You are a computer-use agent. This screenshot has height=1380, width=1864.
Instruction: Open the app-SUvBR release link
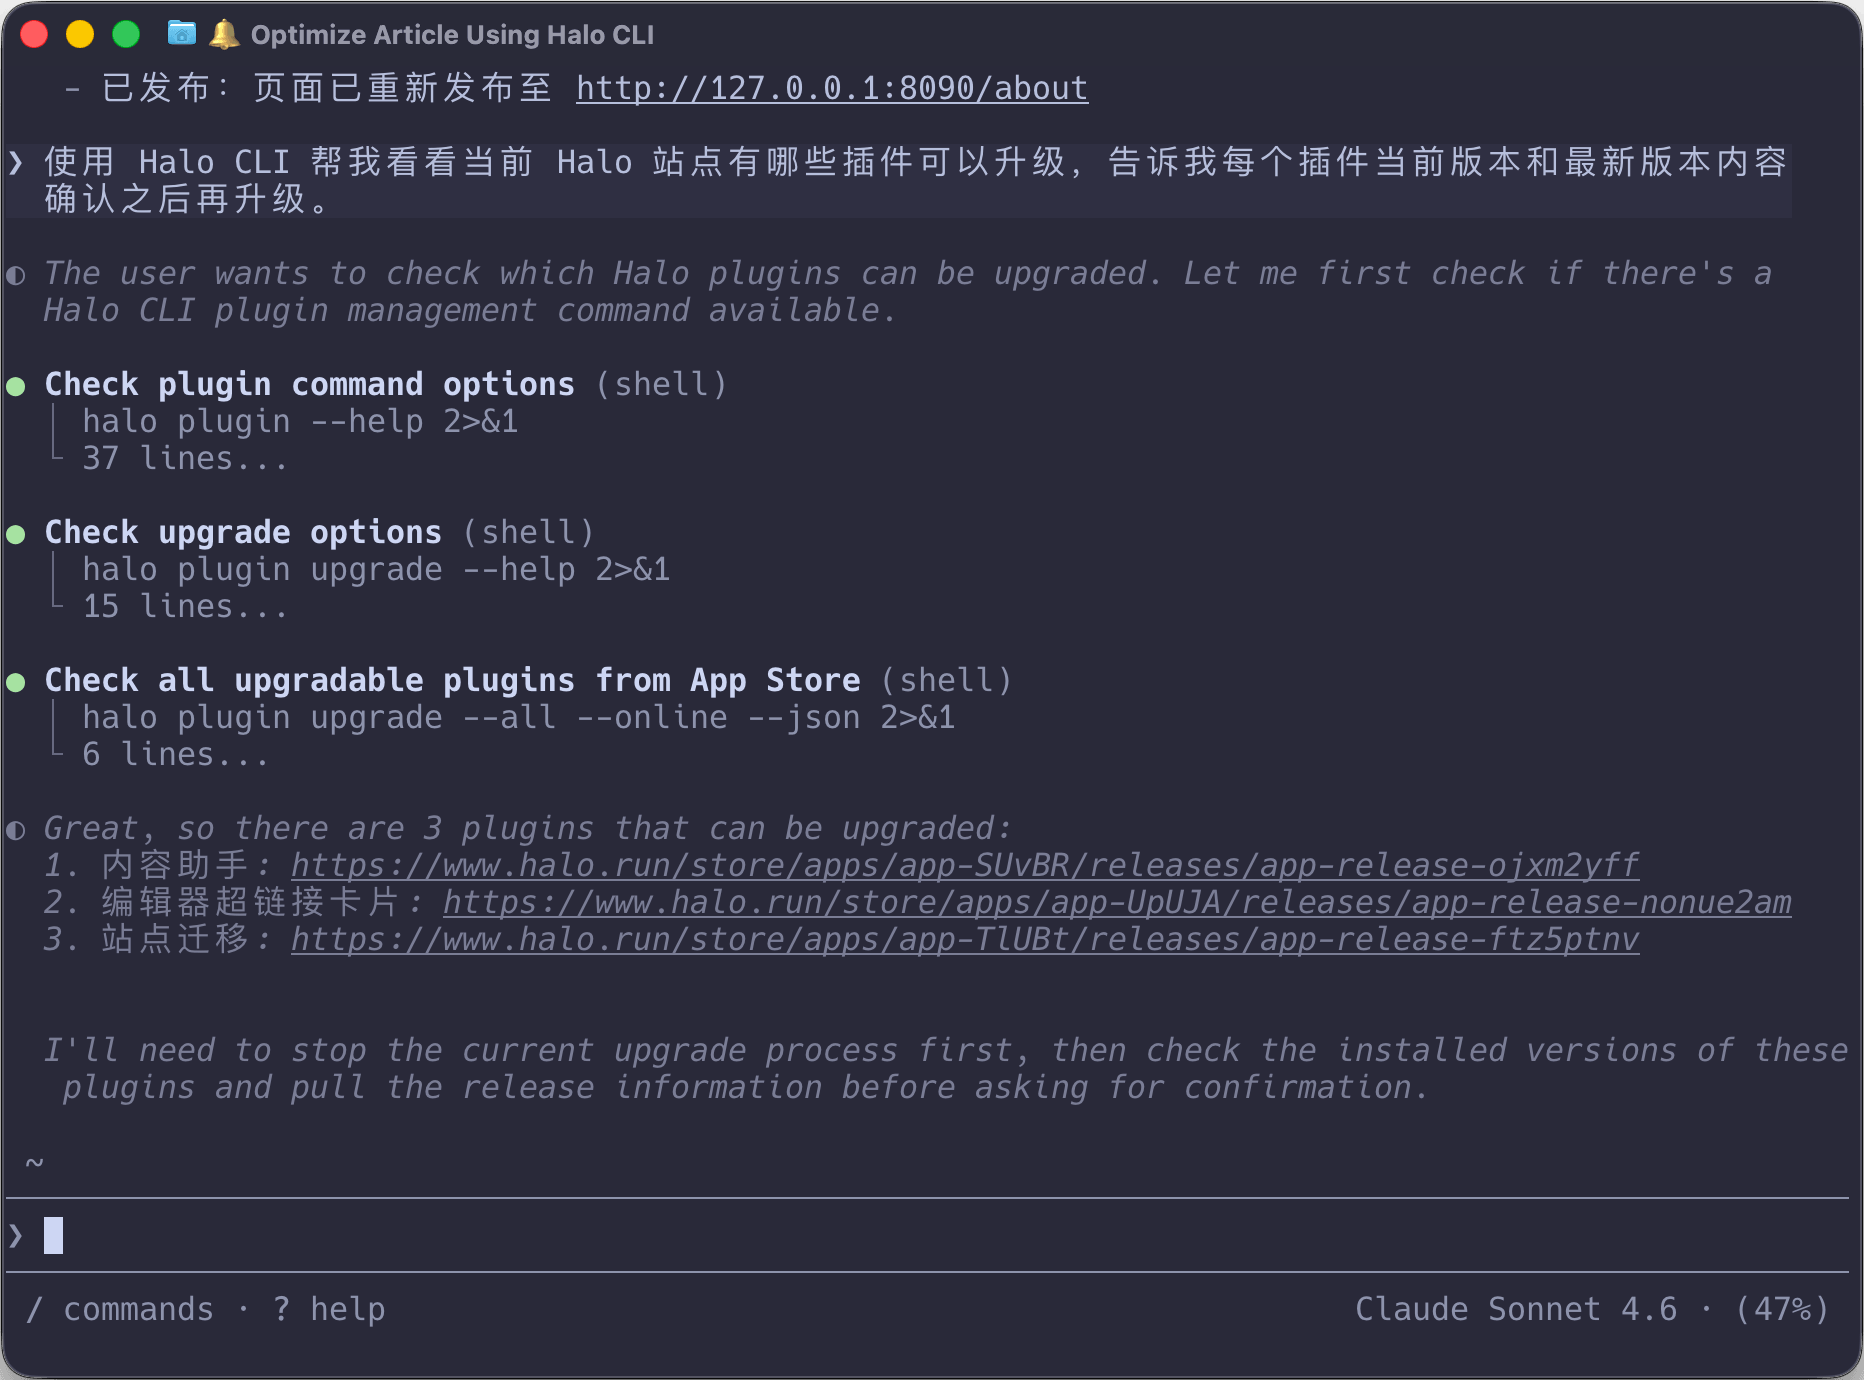[x=964, y=866]
